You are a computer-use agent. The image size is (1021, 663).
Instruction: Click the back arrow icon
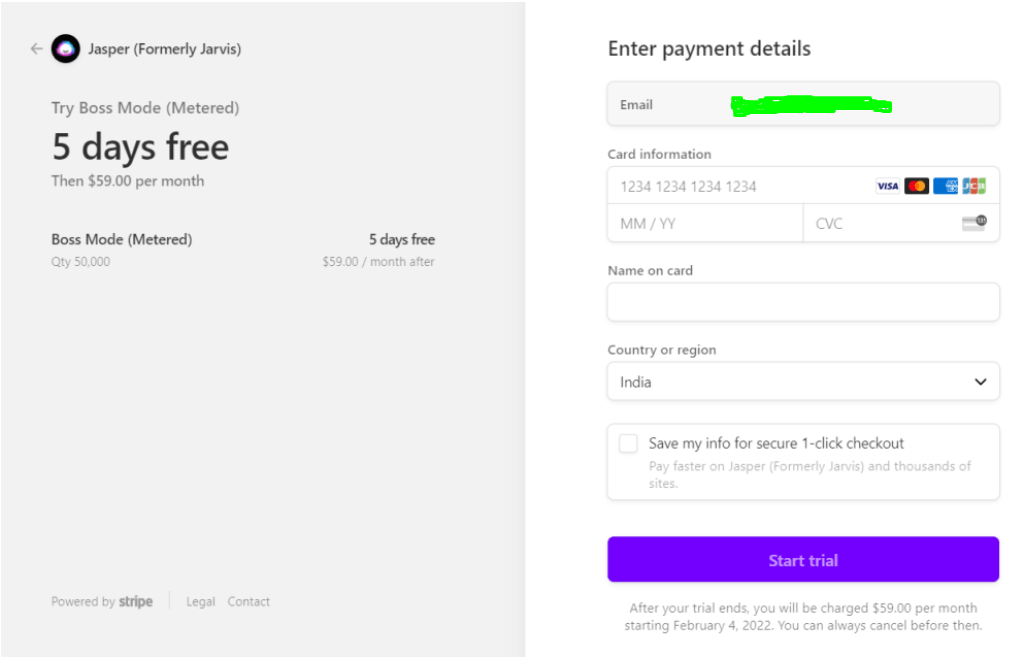(x=36, y=49)
